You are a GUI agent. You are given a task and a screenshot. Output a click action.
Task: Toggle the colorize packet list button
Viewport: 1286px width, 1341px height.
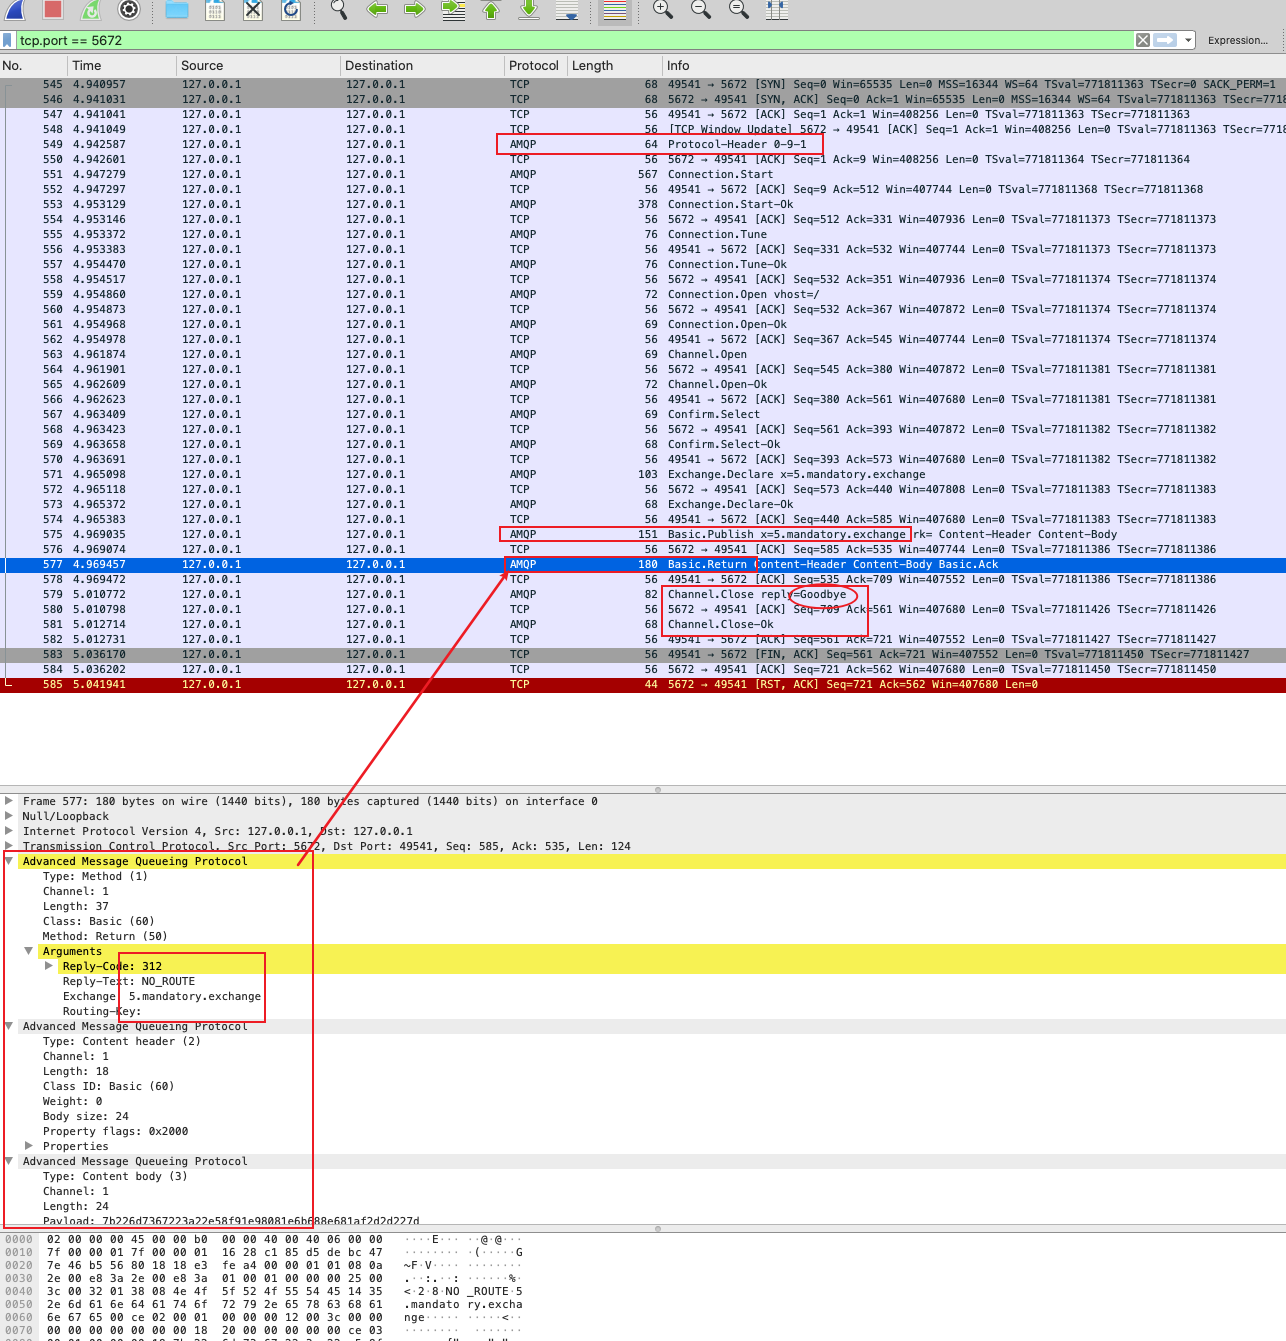615,10
